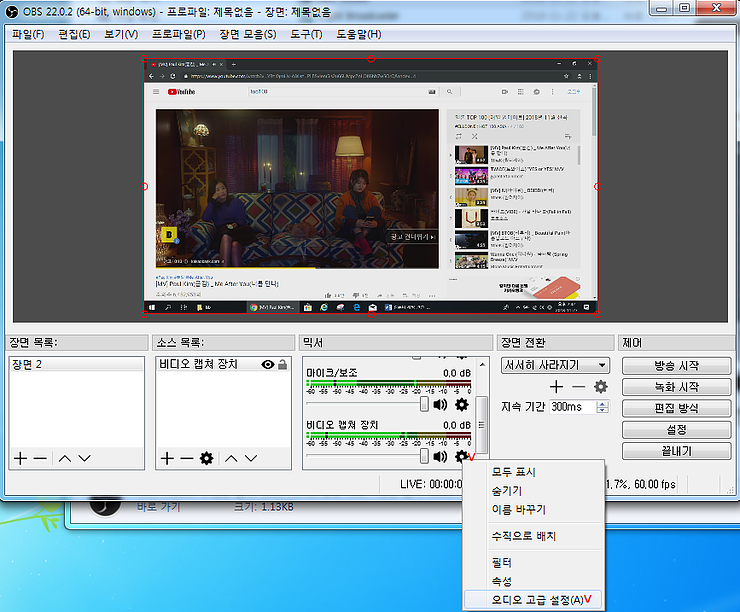Viewport: 740px width, 612px height.
Task: Mute the 비디오 캡쳐 장치 mixer speaker icon
Action: tap(440, 456)
